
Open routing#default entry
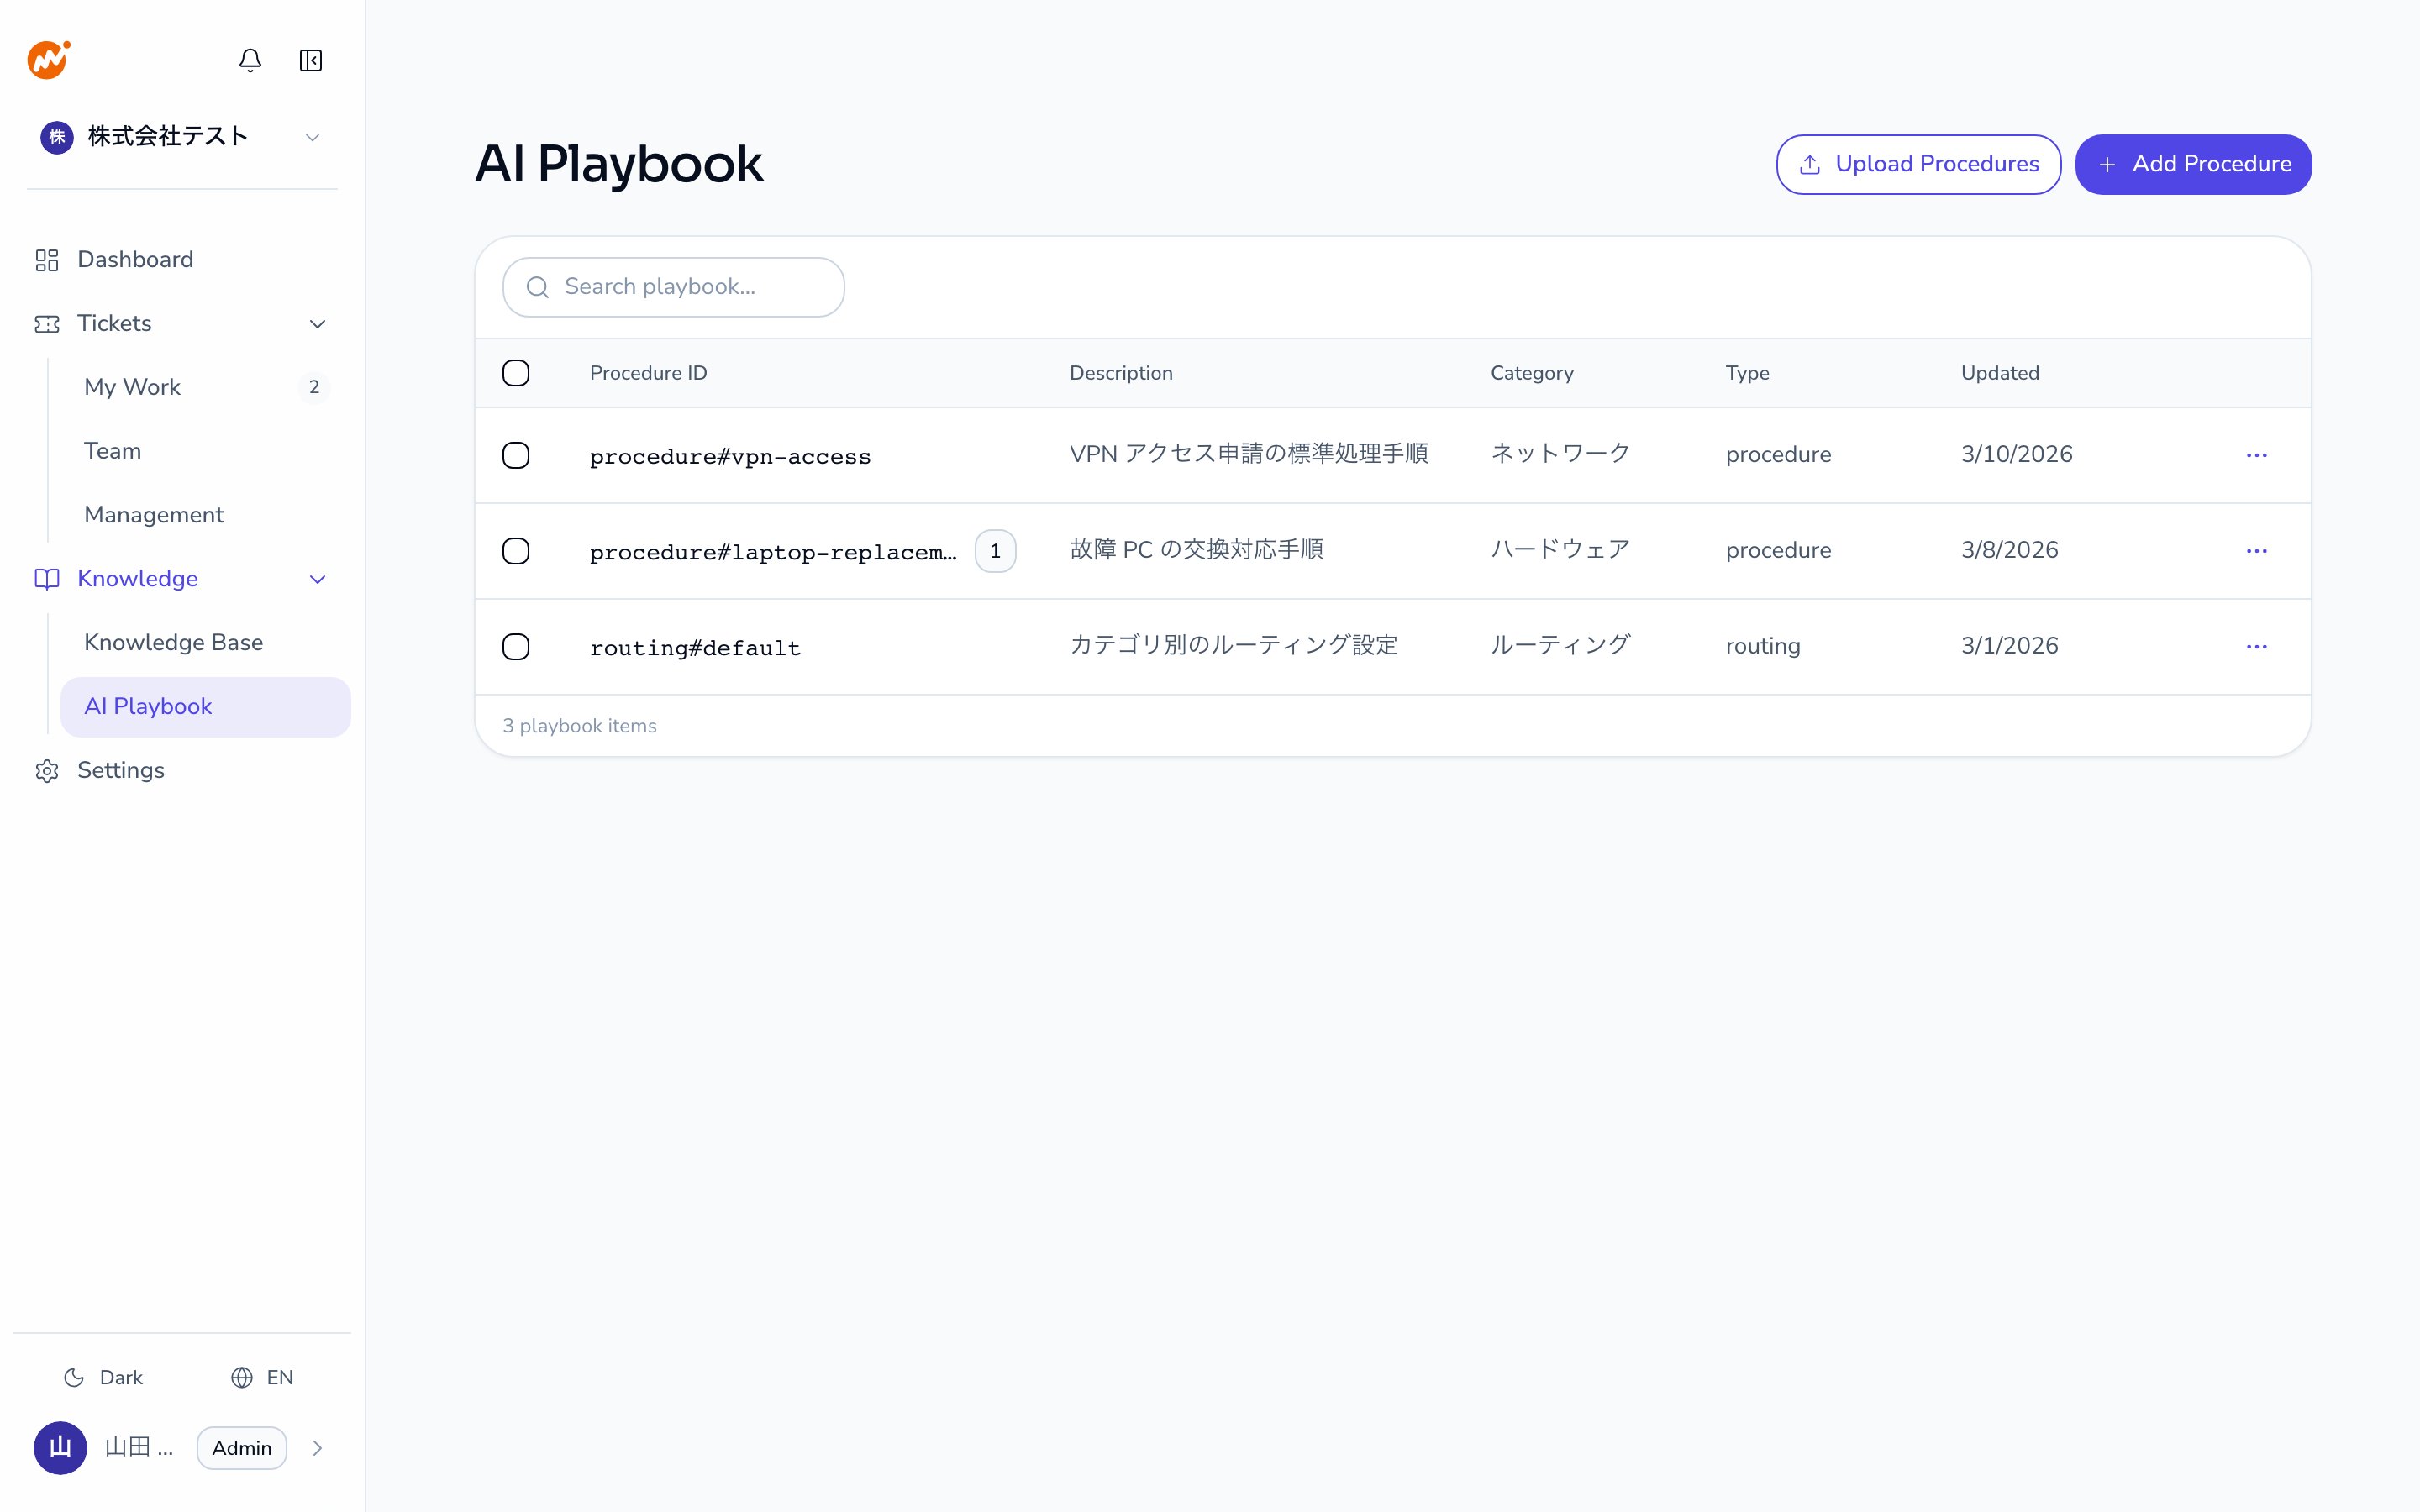(695, 648)
